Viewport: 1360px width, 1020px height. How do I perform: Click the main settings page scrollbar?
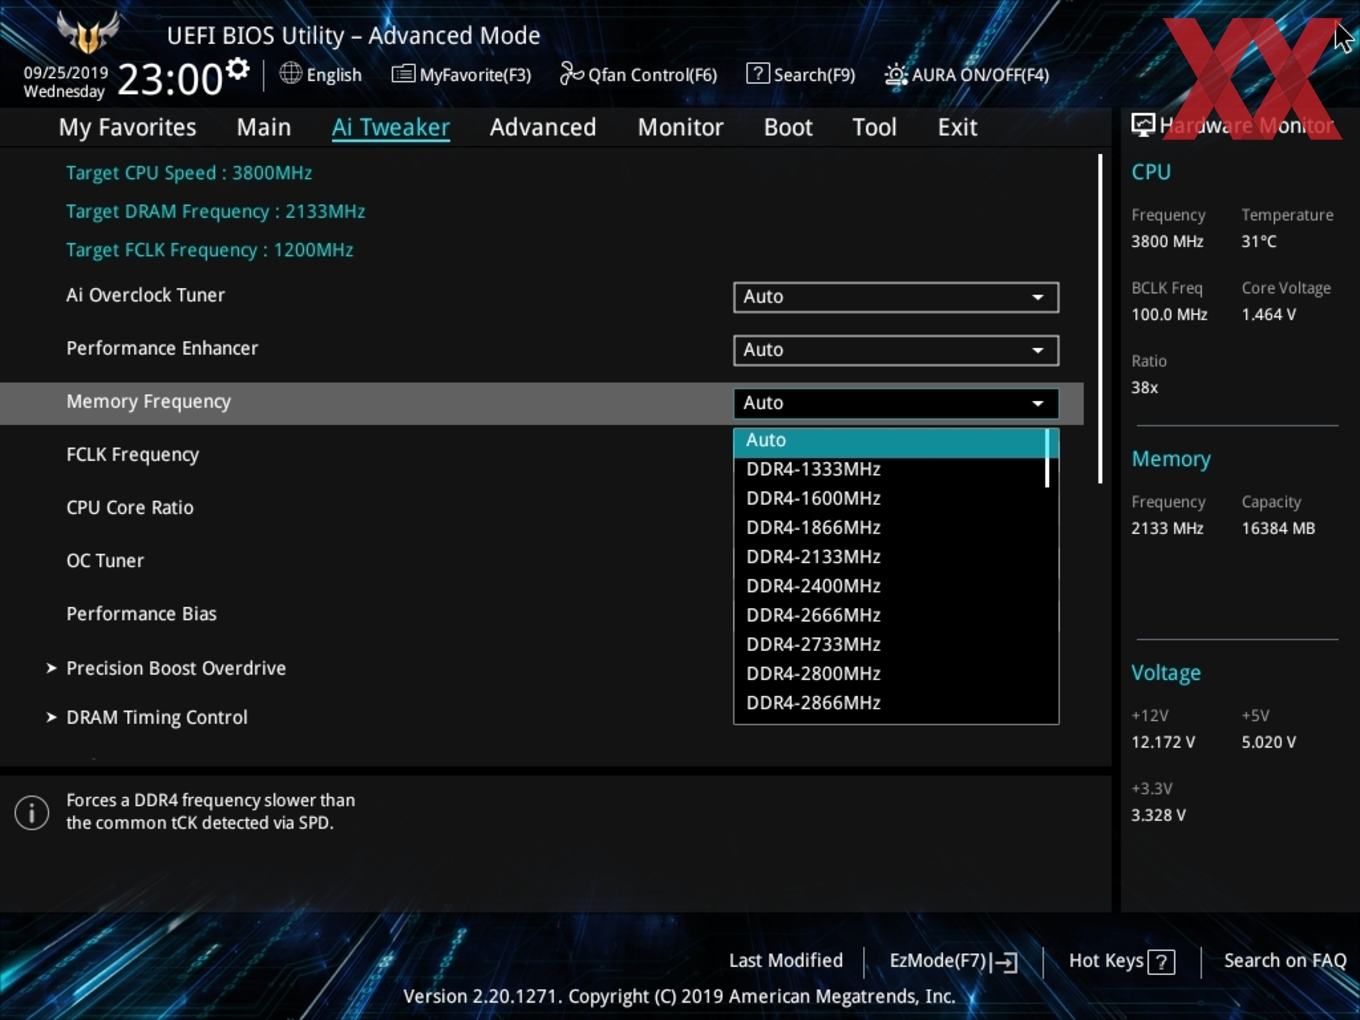coord(1100,319)
